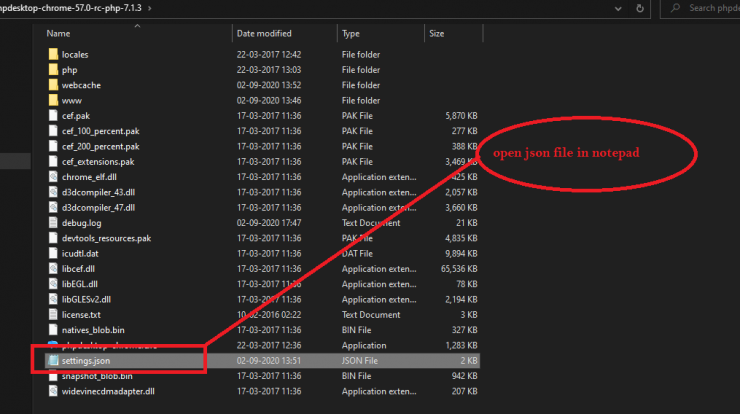The height and width of the screenshot is (414, 740).
Task: Click the d3dcompiler_43.dll file icon
Action: 53,192
